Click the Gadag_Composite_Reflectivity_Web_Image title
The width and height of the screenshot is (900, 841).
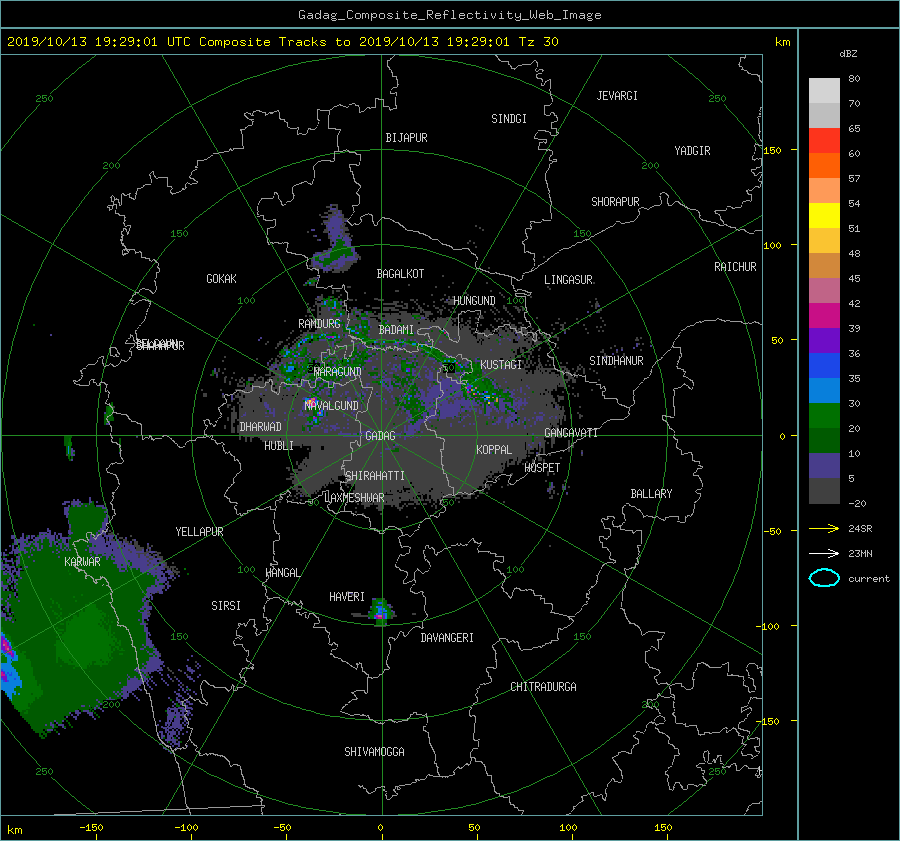coord(449,15)
